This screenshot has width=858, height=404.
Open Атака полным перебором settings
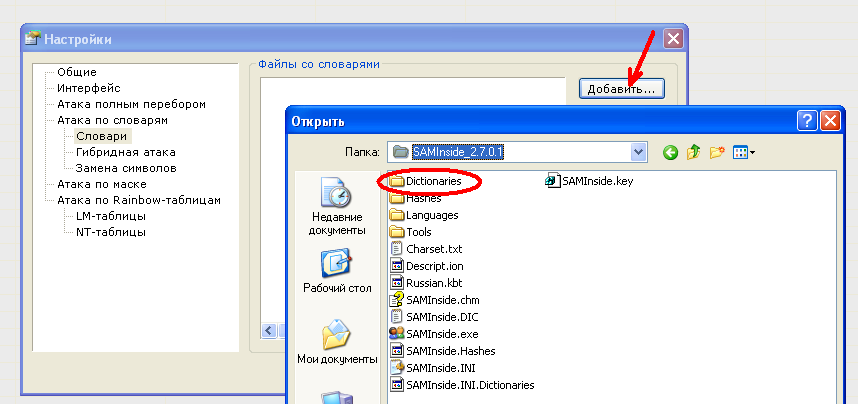131,104
